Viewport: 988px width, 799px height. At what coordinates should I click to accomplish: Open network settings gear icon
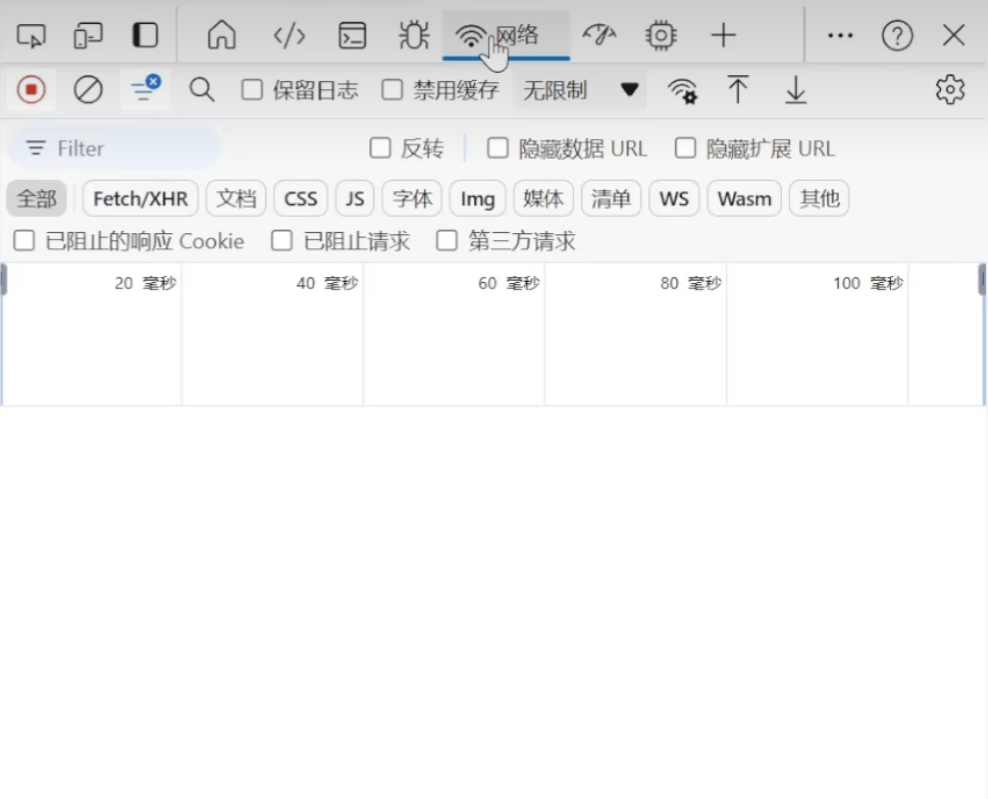click(950, 89)
